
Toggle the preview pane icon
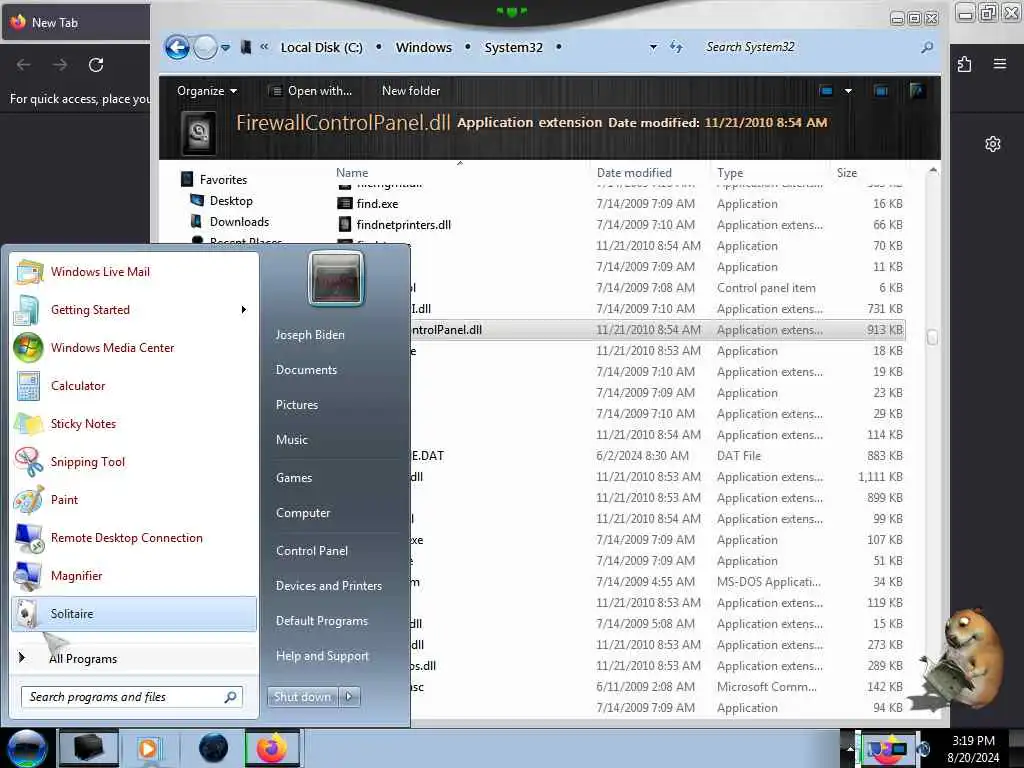[x=881, y=91]
